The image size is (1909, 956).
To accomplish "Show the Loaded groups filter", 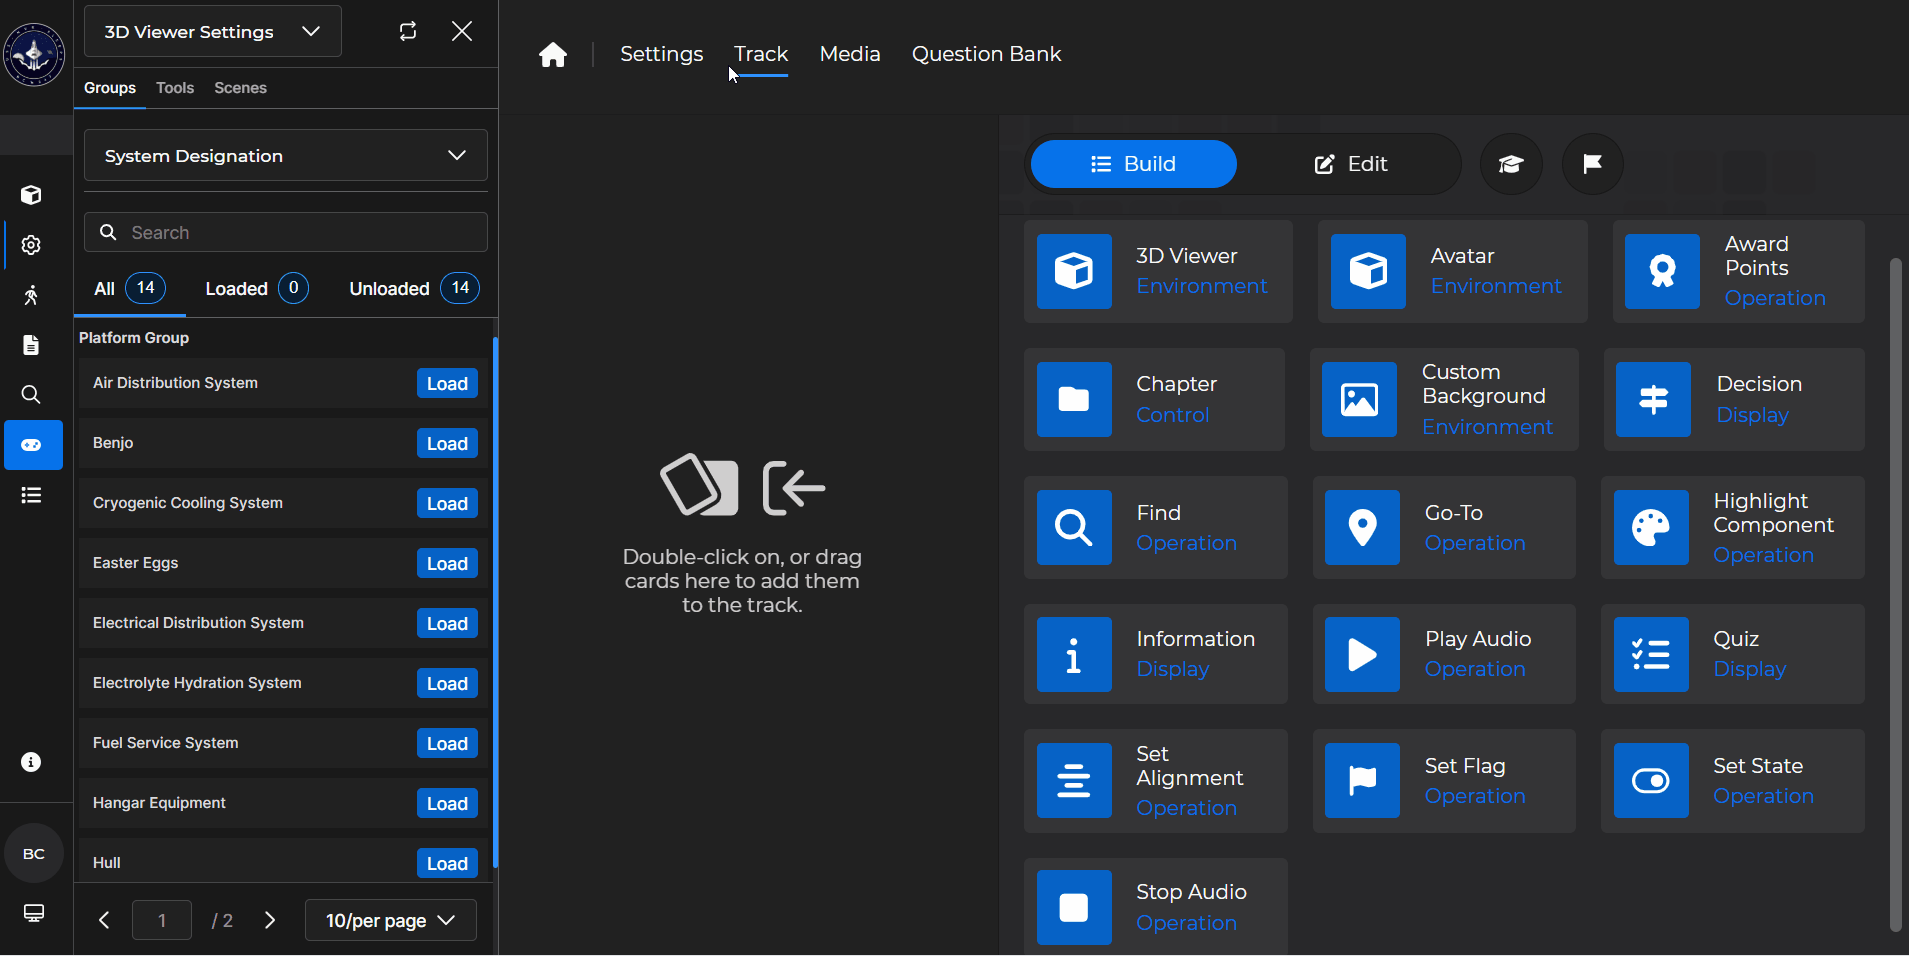I will [x=257, y=289].
